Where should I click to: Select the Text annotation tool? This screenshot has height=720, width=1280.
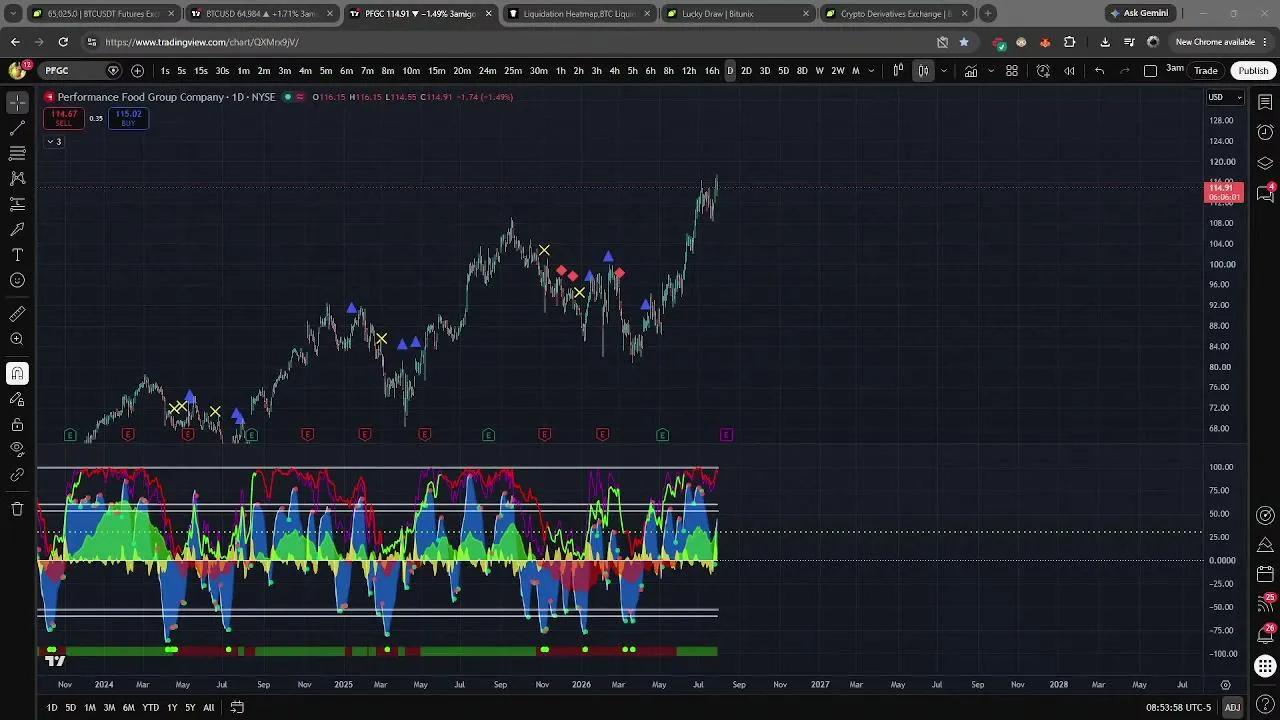17,255
